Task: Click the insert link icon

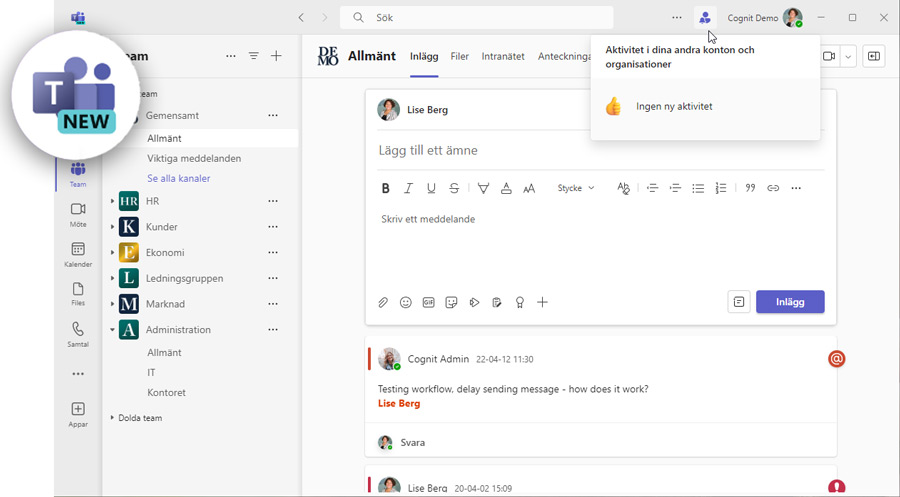Action: [773, 188]
